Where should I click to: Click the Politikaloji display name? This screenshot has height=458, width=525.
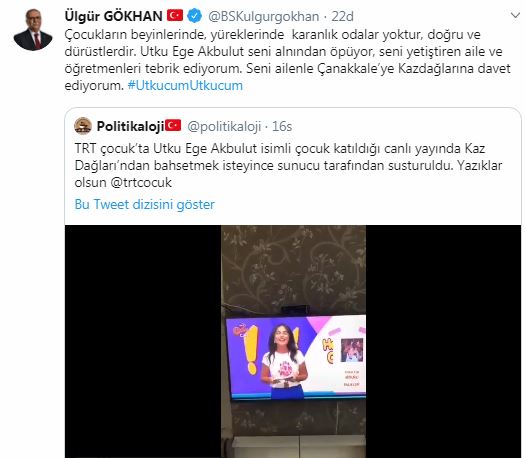click(130, 126)
